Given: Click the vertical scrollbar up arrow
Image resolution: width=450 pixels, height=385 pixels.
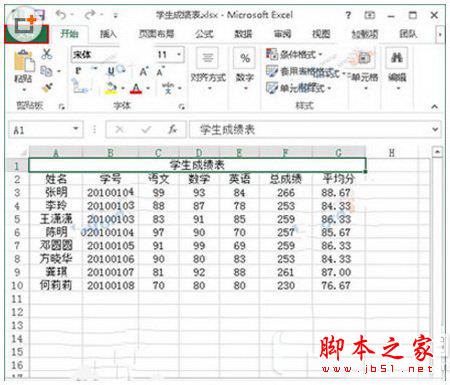Looking at the screenshot, I should coord(437,152).
